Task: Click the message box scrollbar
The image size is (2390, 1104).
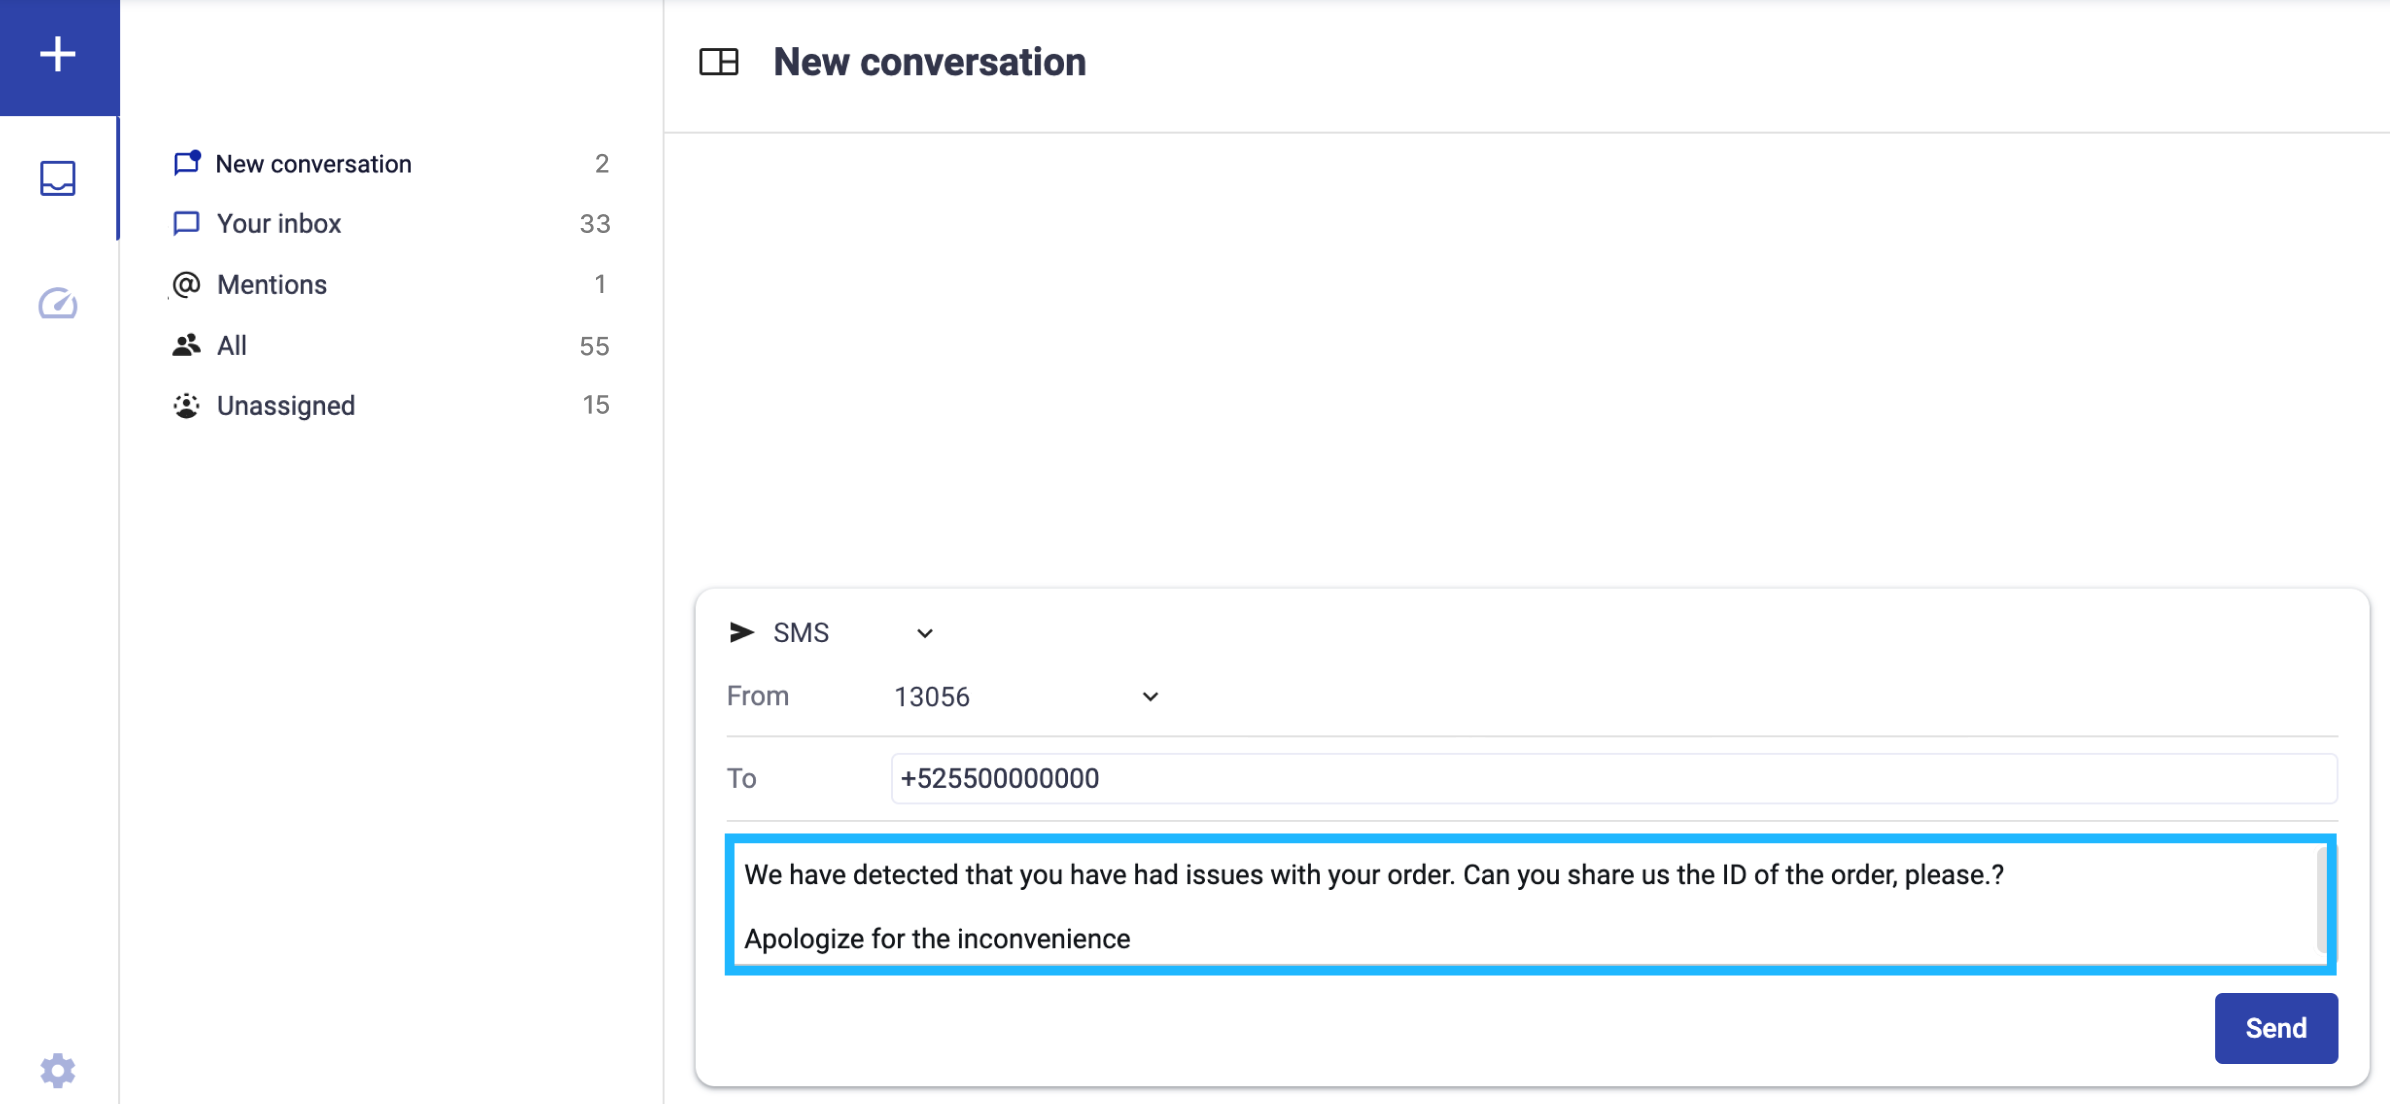Action: [2320, 900]
